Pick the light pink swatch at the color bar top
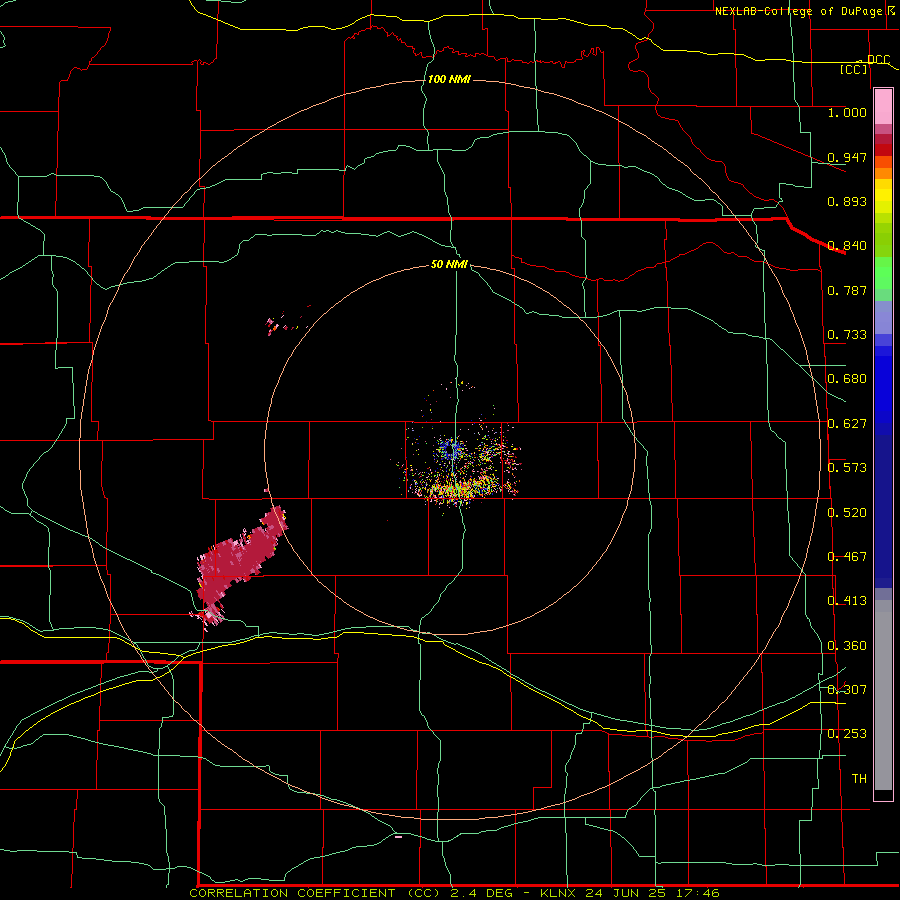This screenshot has width=900, height=900. [883, 106]
